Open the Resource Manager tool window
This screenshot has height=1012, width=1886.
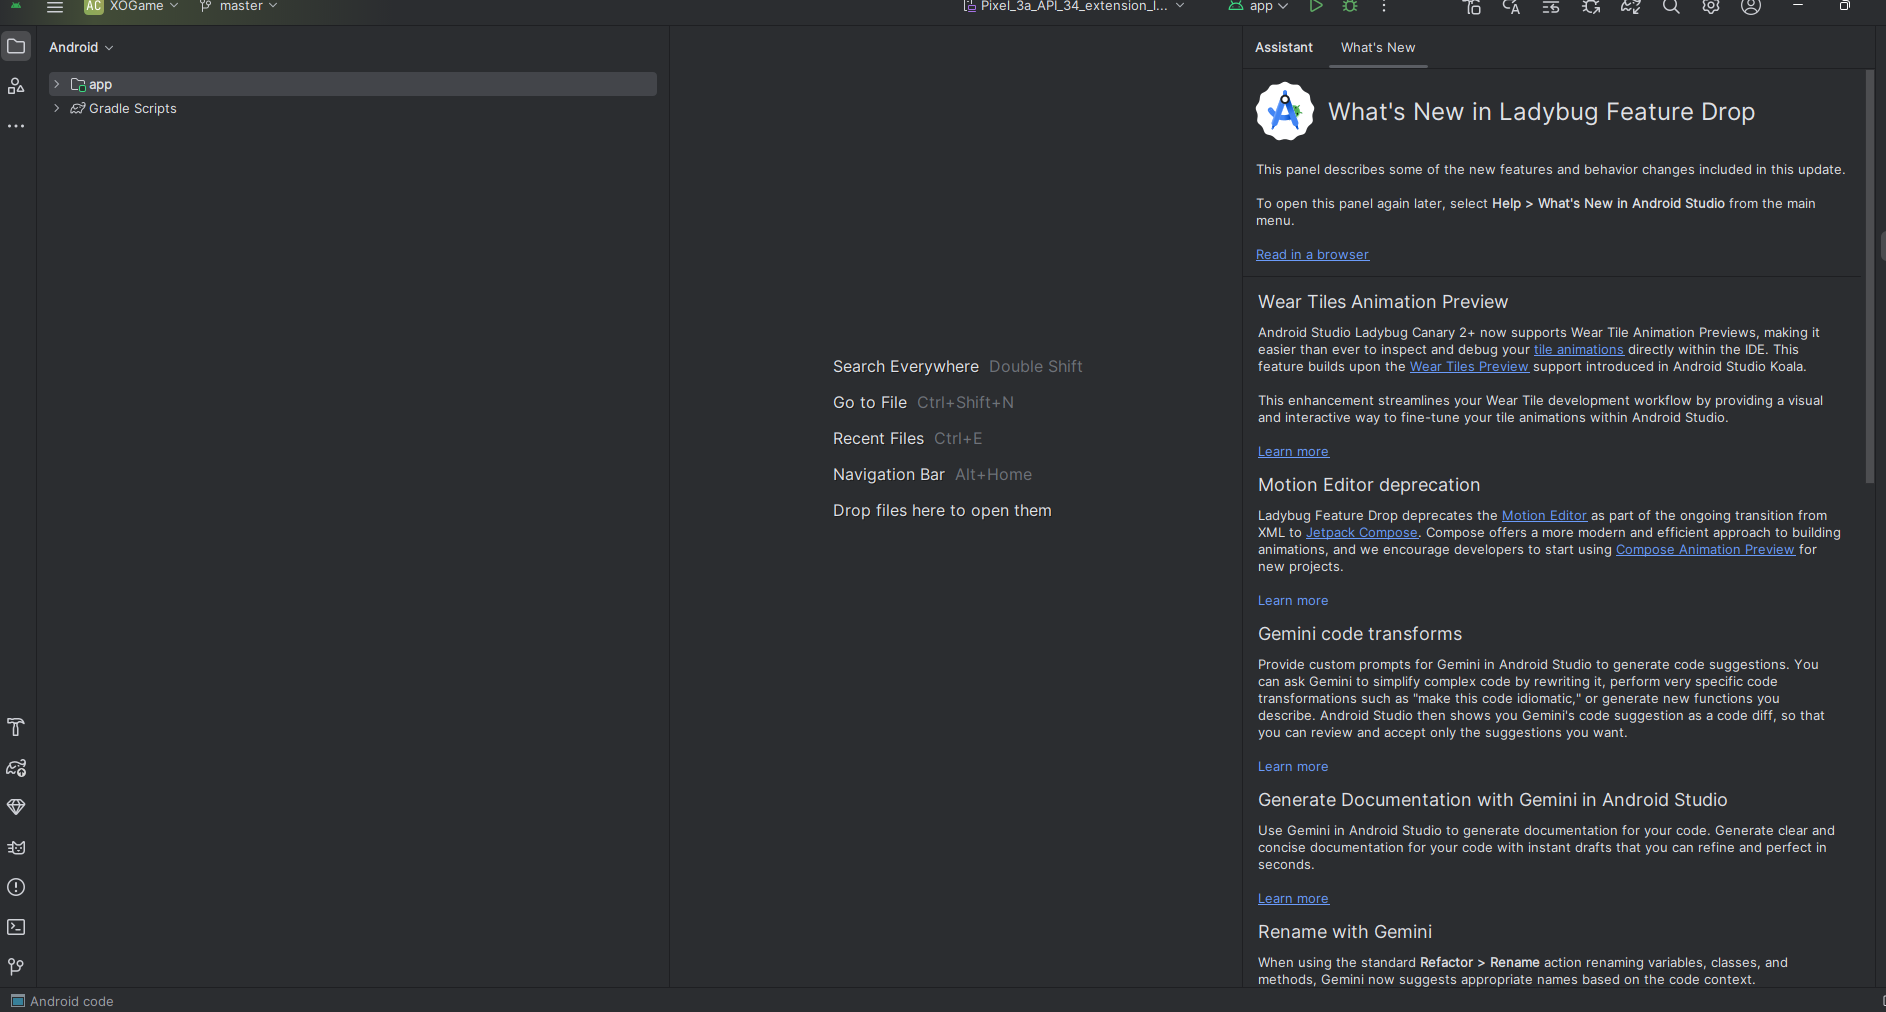16,86
